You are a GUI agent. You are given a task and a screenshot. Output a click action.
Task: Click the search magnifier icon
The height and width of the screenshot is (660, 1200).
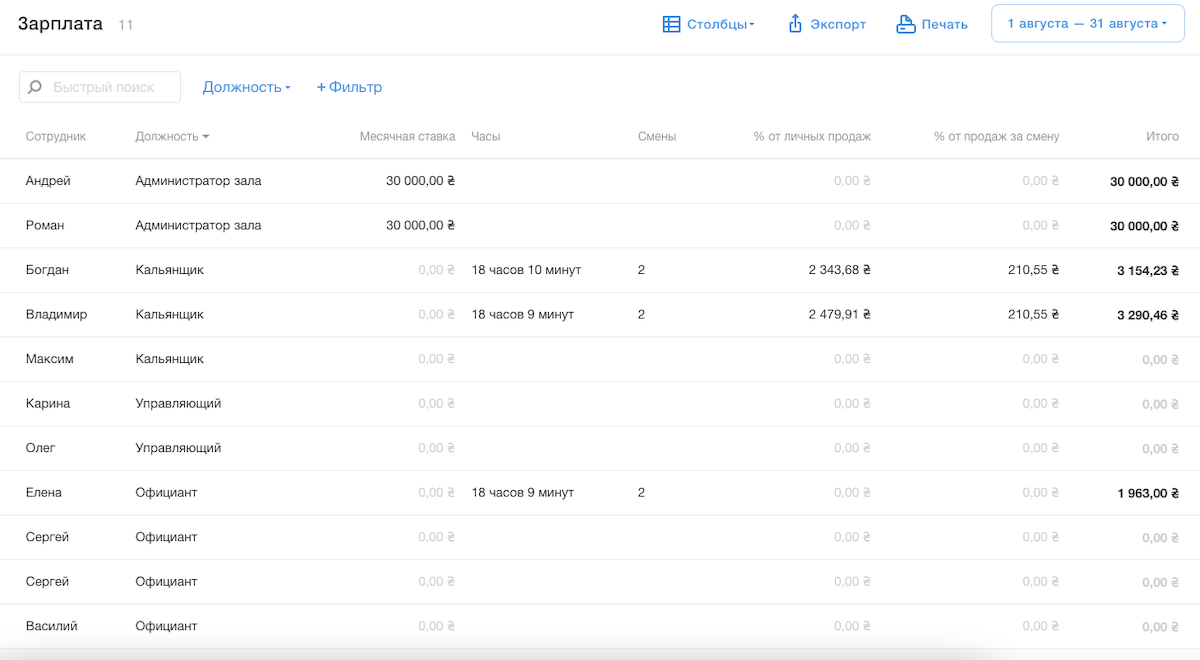point(35,87)
